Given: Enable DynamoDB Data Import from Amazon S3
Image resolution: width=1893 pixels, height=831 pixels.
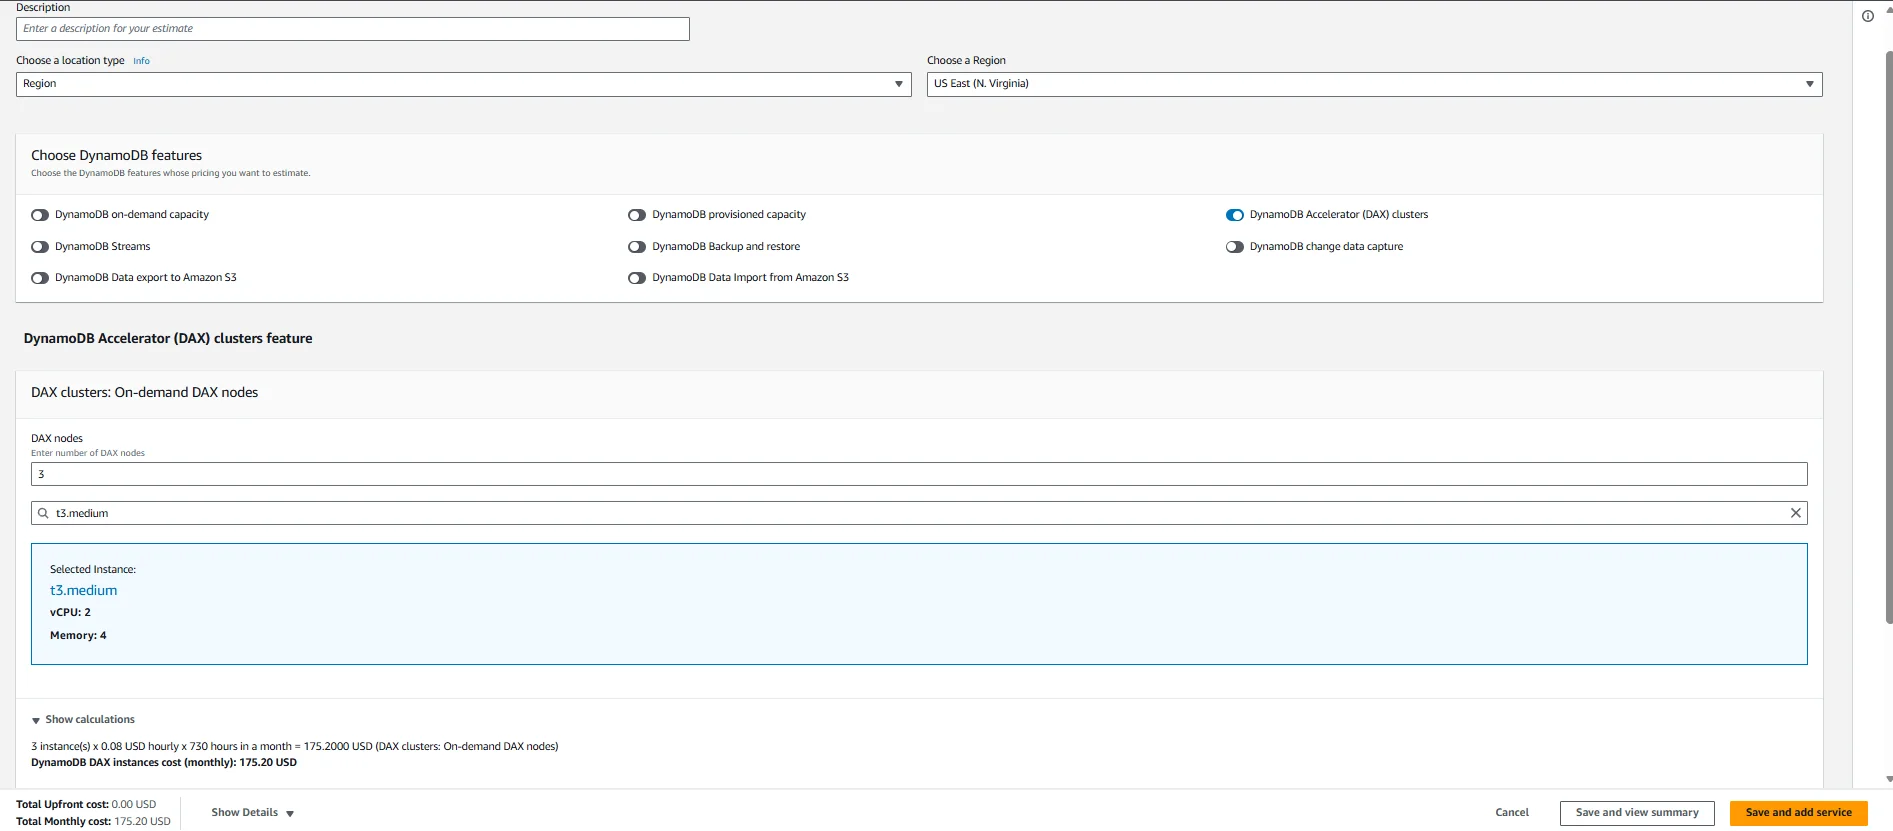Looking at the screenshot, I should tap(637, 278).
